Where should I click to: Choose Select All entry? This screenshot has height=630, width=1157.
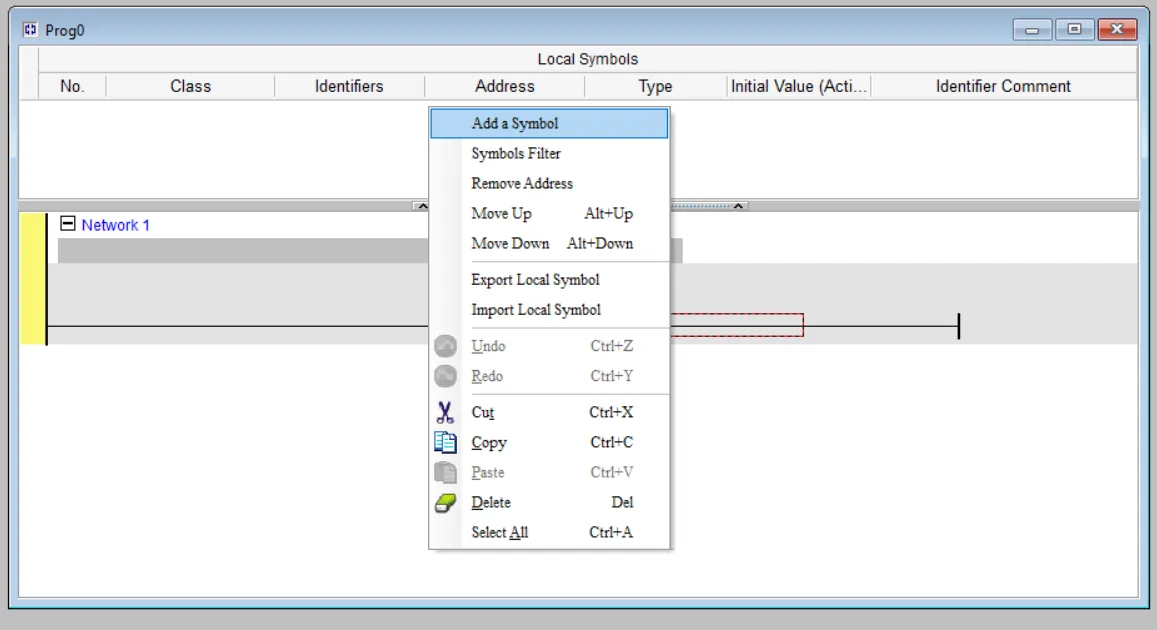[549, 533]
